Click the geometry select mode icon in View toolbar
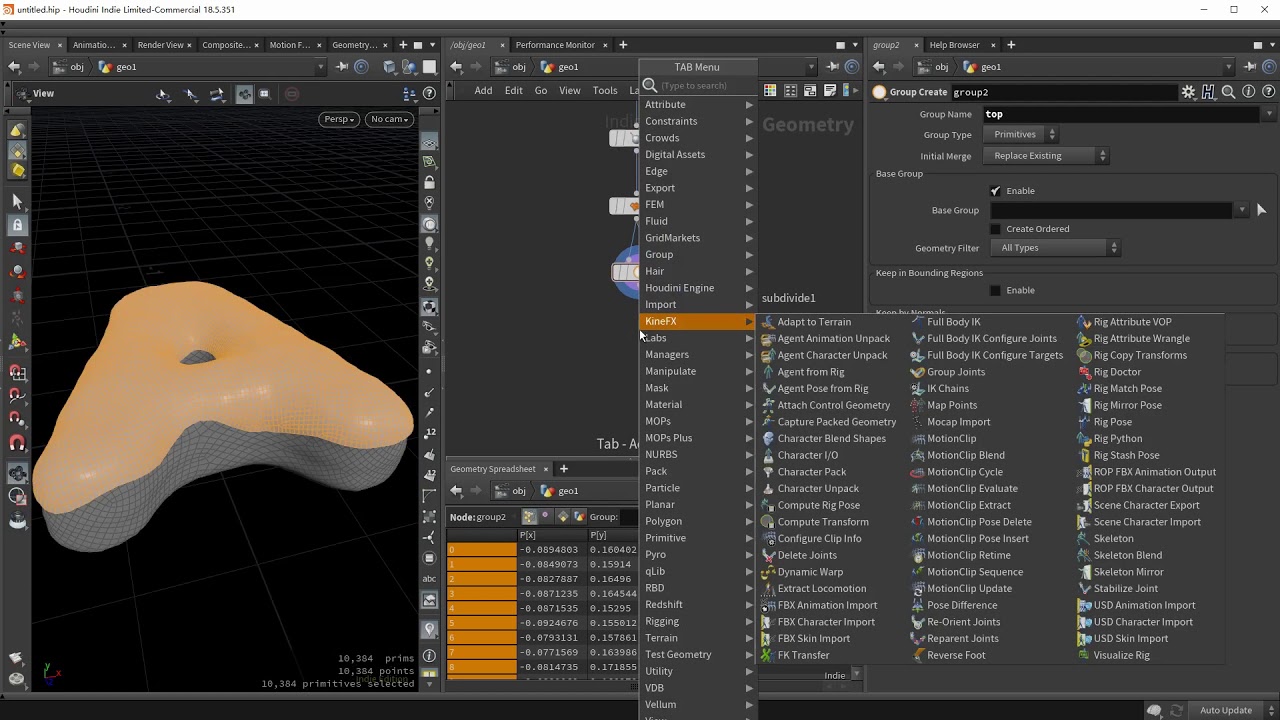1280x720 pixels. pos(245,94)
